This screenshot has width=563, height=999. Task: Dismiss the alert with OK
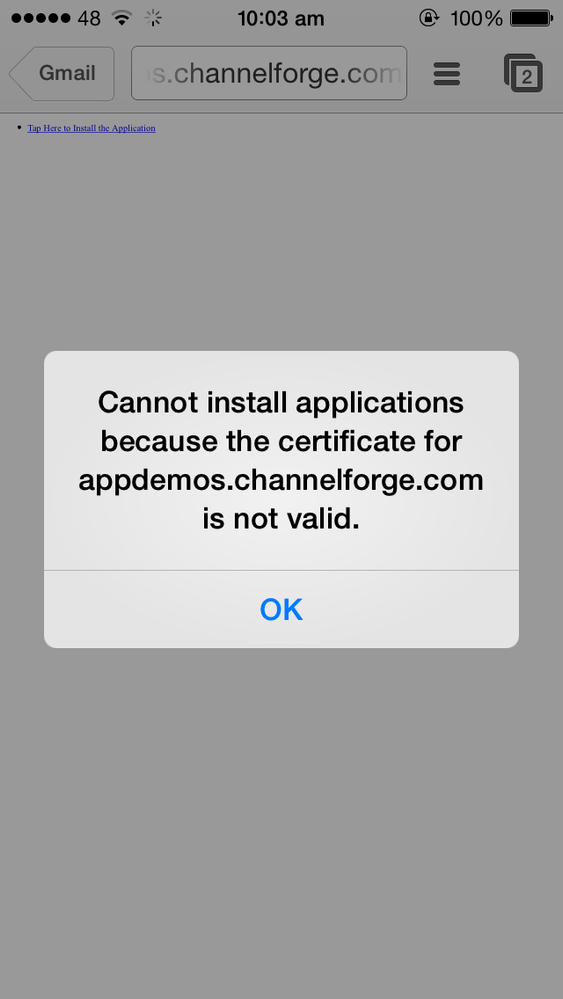pos(282,610)
